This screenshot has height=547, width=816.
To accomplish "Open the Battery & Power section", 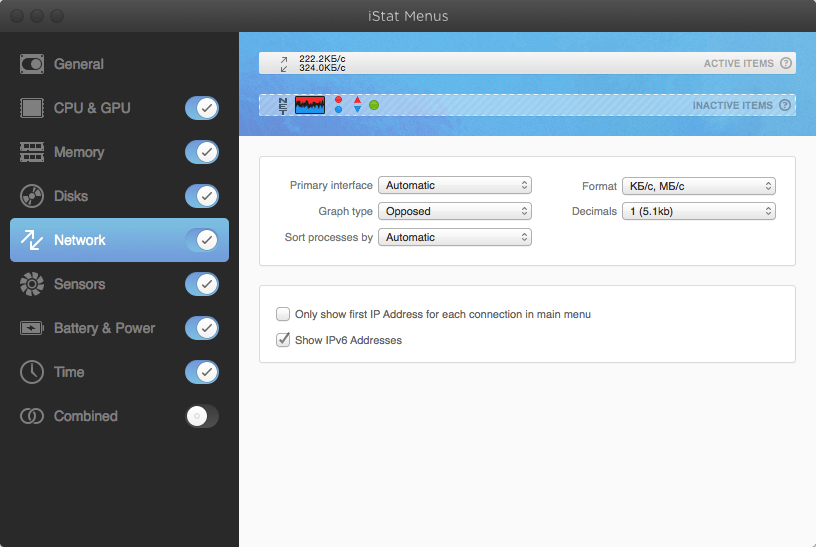I will pyautogui.click(x=105, y=328).
